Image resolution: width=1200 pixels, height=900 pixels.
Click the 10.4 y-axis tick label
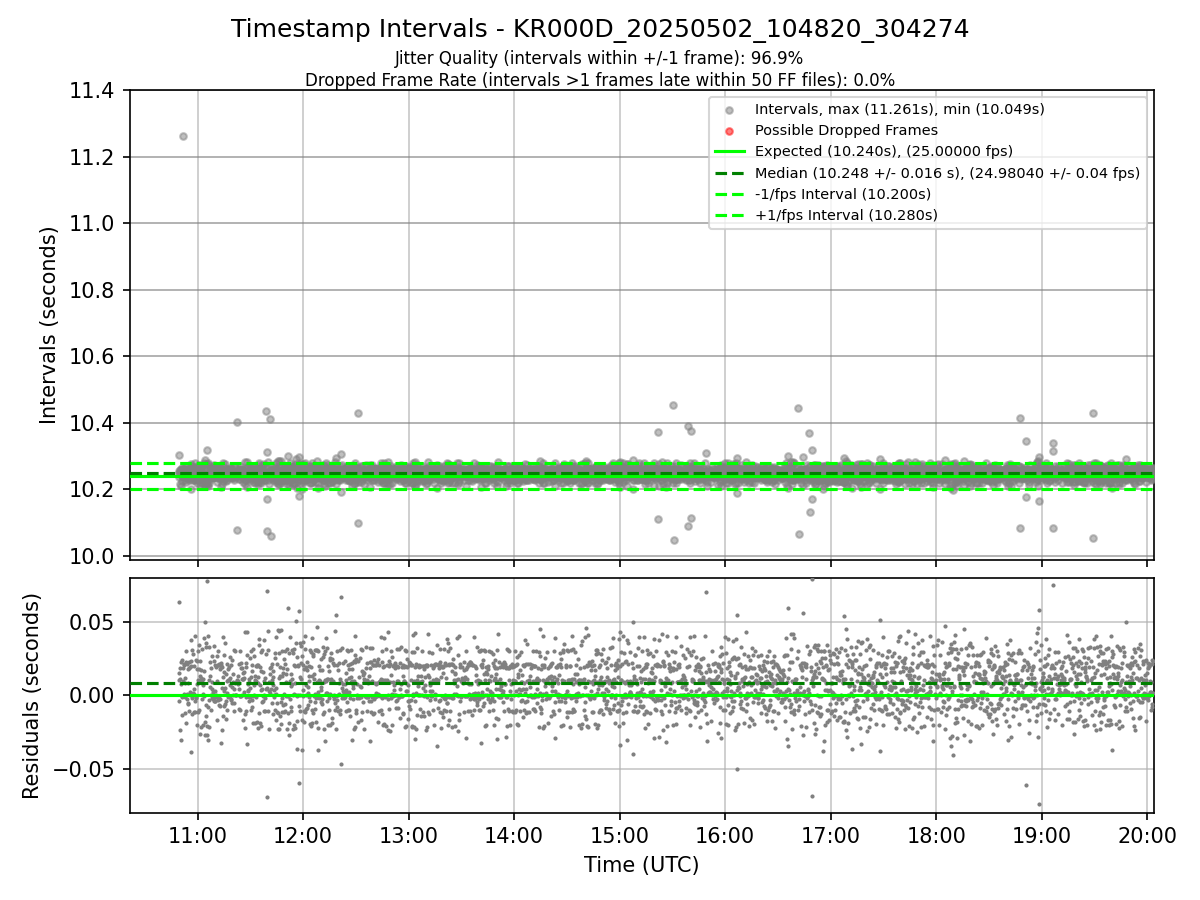[91, 423]
